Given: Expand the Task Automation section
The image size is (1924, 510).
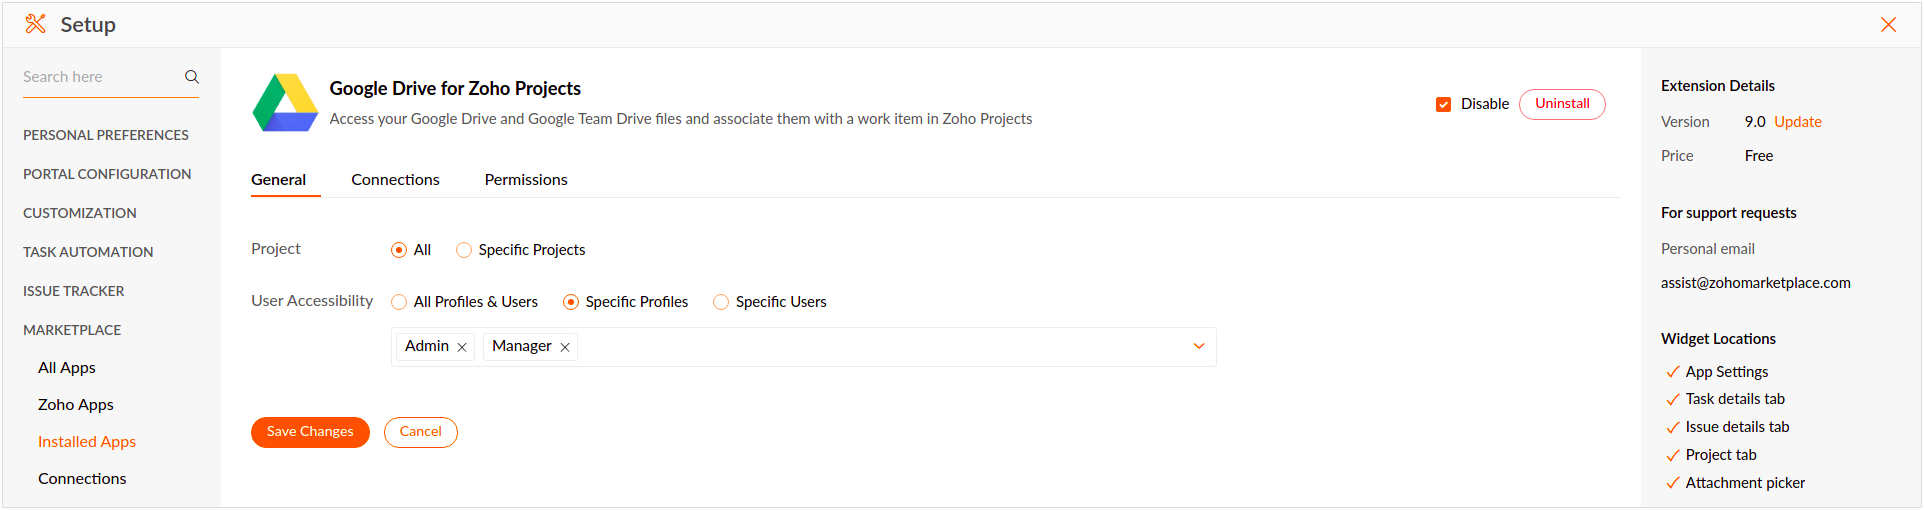Looking at the screenshot, I should point(88,252).
